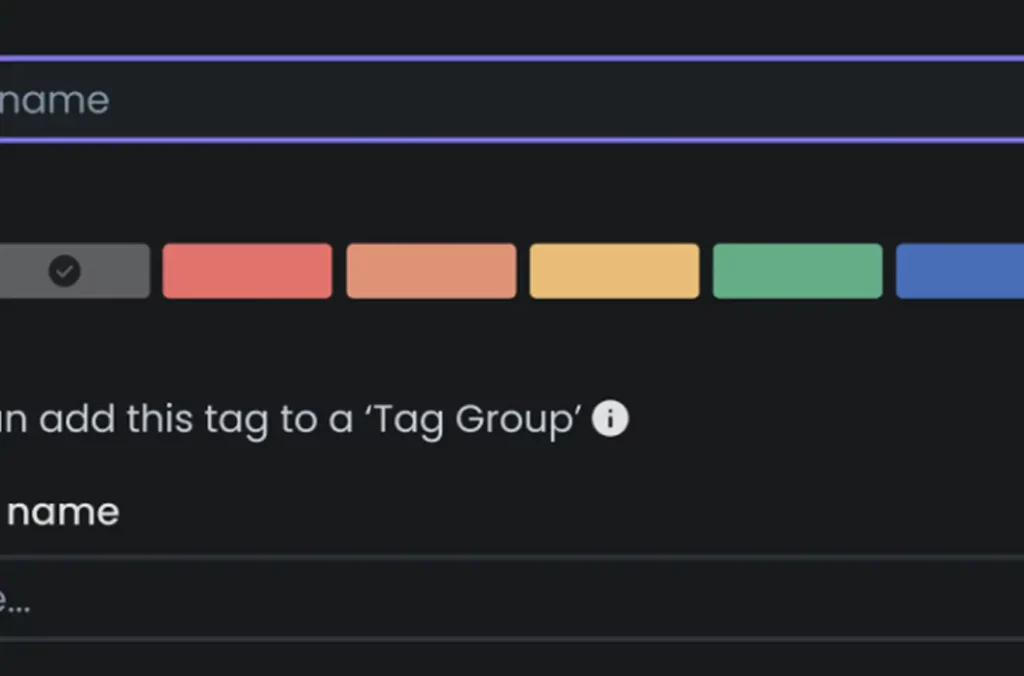
Task: Select the swatch between yellow and blue
Action: [x=797, y=271]
